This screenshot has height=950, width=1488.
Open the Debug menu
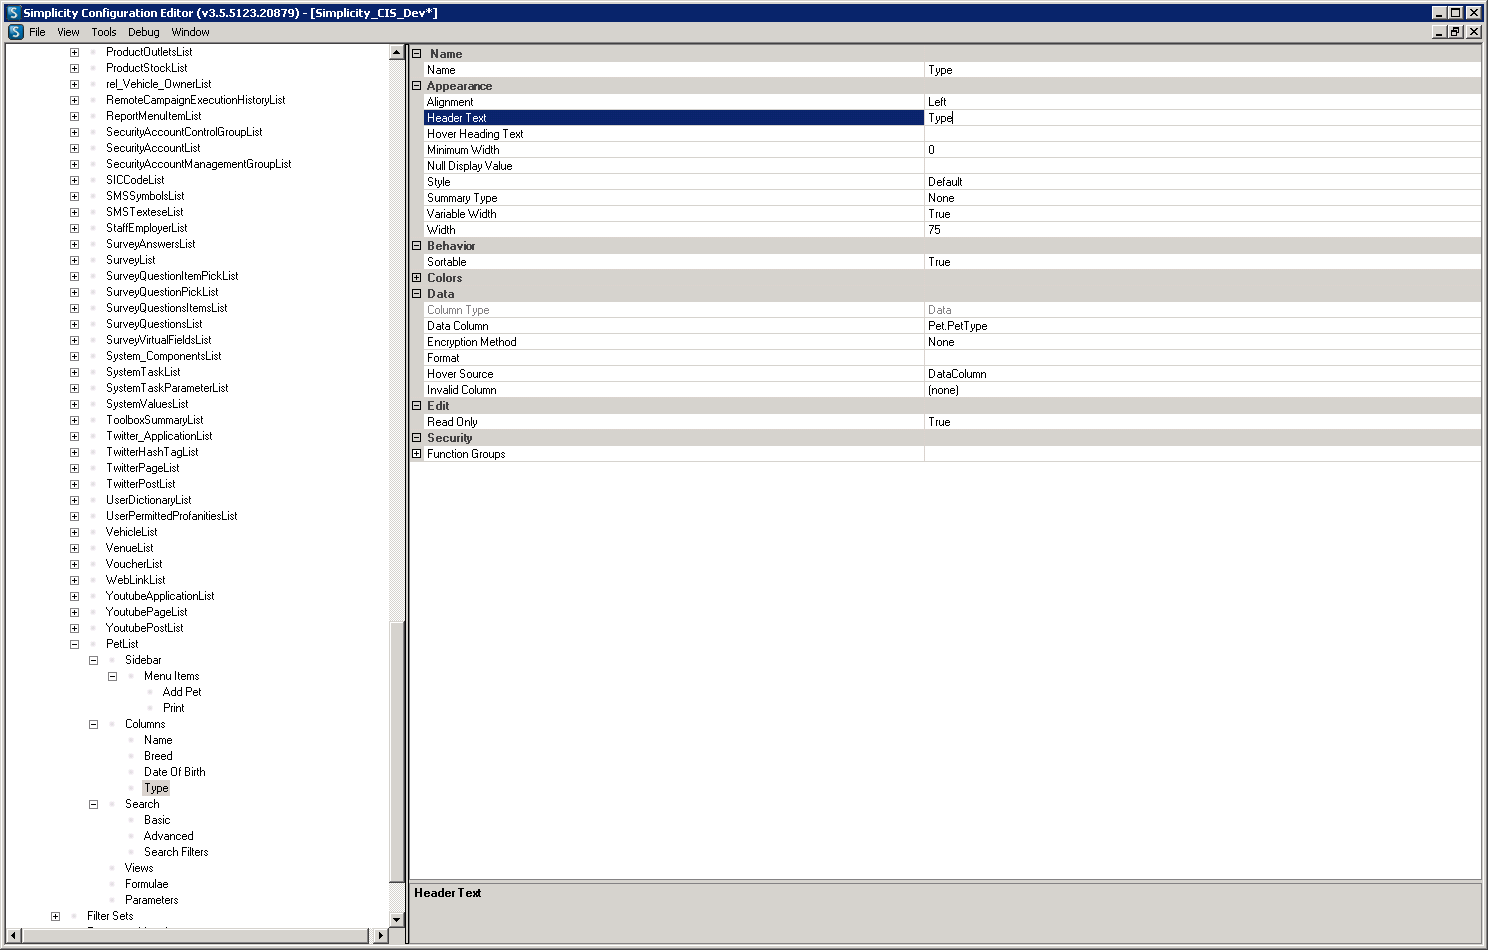pyautogui.click(x=143, y=32)
